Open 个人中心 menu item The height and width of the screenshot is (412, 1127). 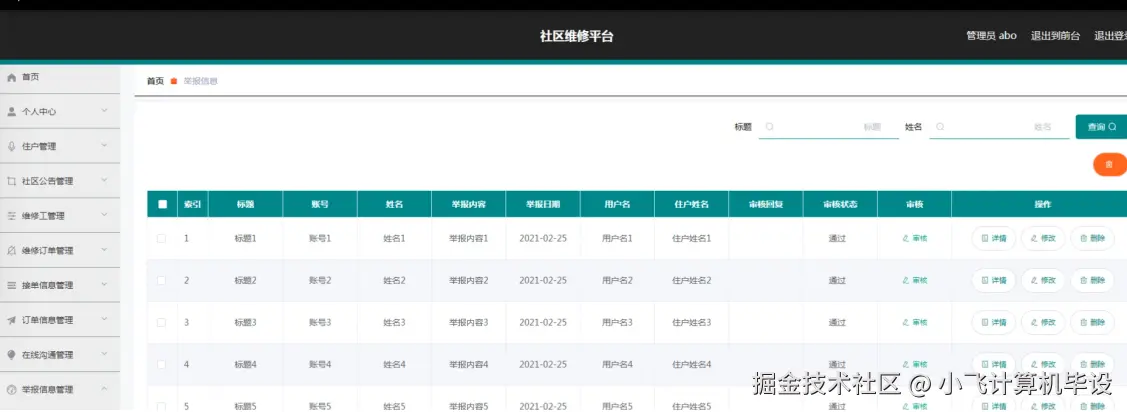60,112
